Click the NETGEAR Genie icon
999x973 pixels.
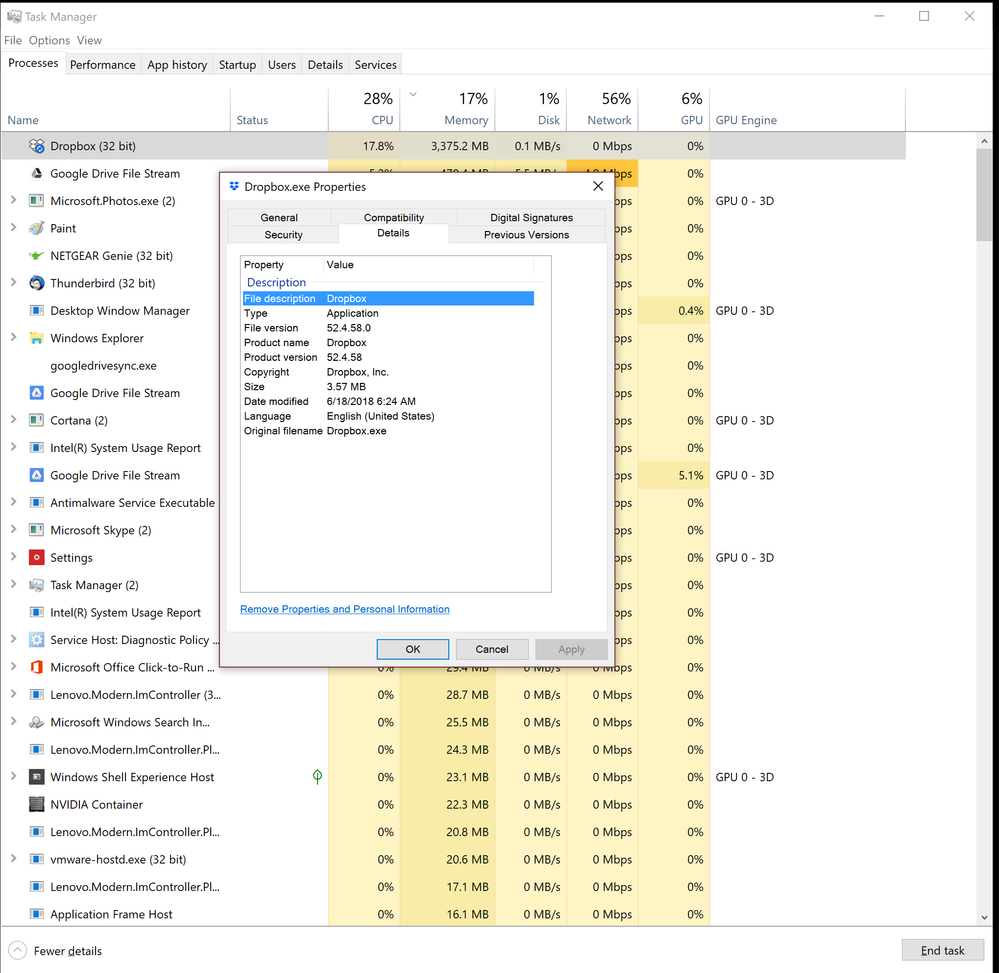[x=37, y=256]
